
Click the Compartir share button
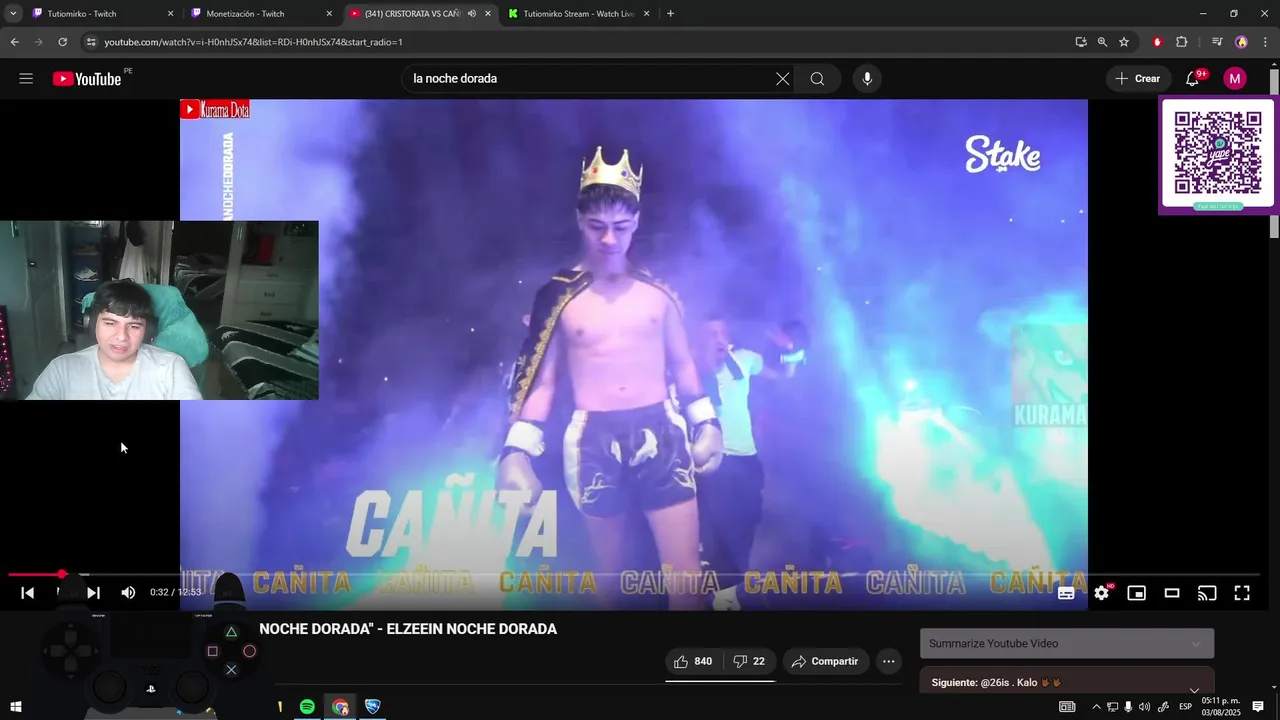click(x=826, y=661)
